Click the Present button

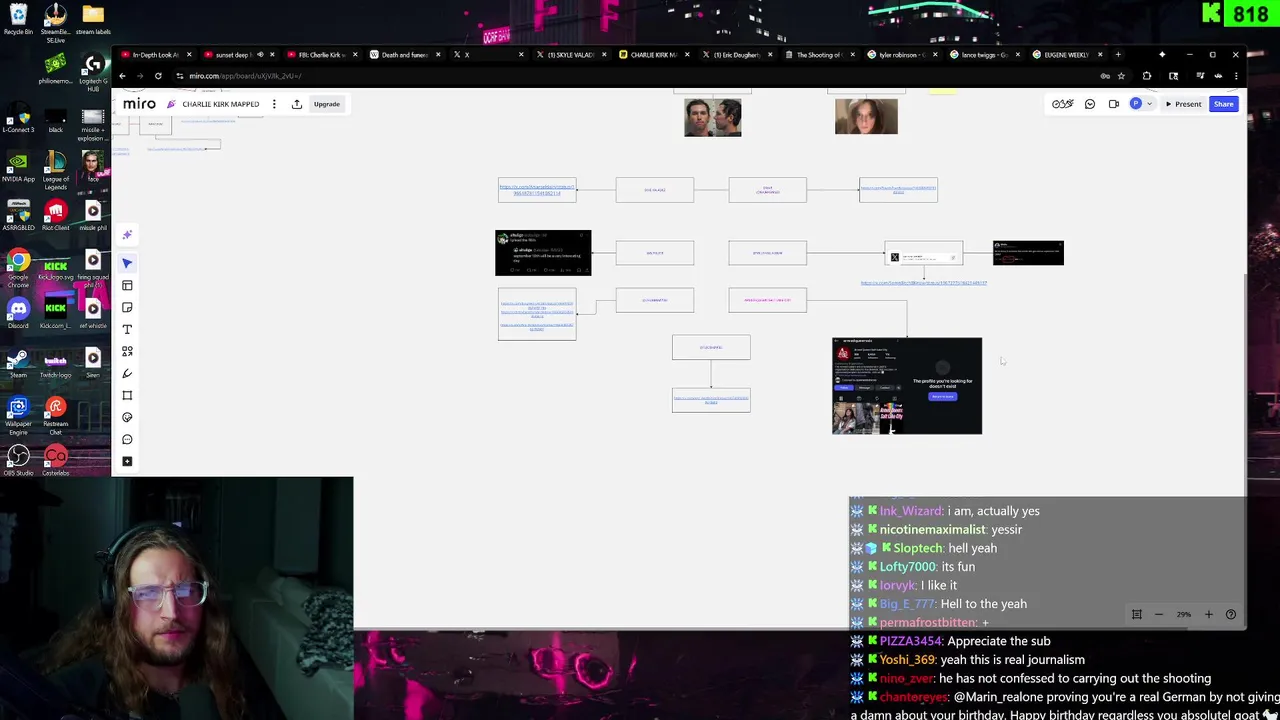tap(1183, 104)
